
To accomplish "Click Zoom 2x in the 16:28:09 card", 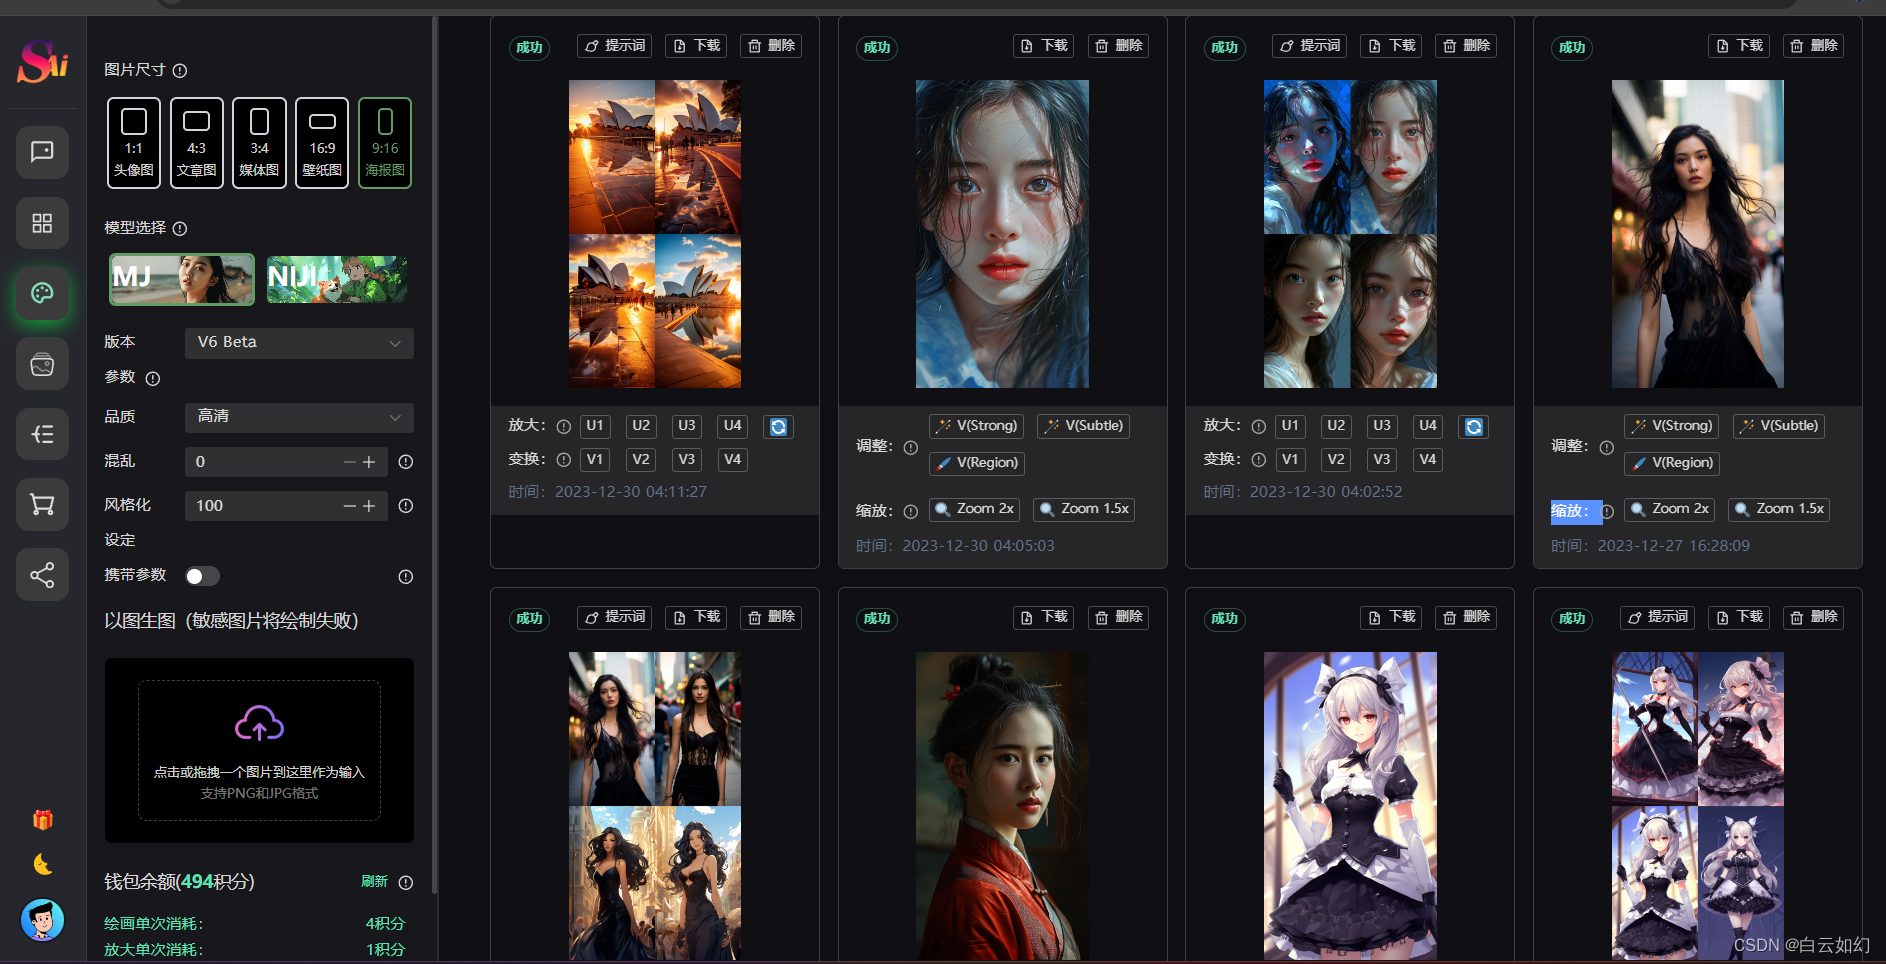I will pos(1669,509).
